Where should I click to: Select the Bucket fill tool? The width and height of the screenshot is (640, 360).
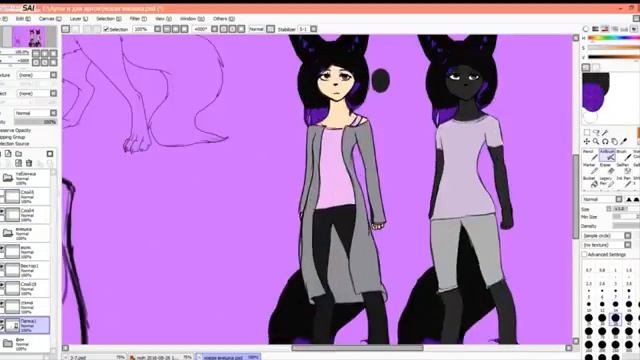coord(590,182)
